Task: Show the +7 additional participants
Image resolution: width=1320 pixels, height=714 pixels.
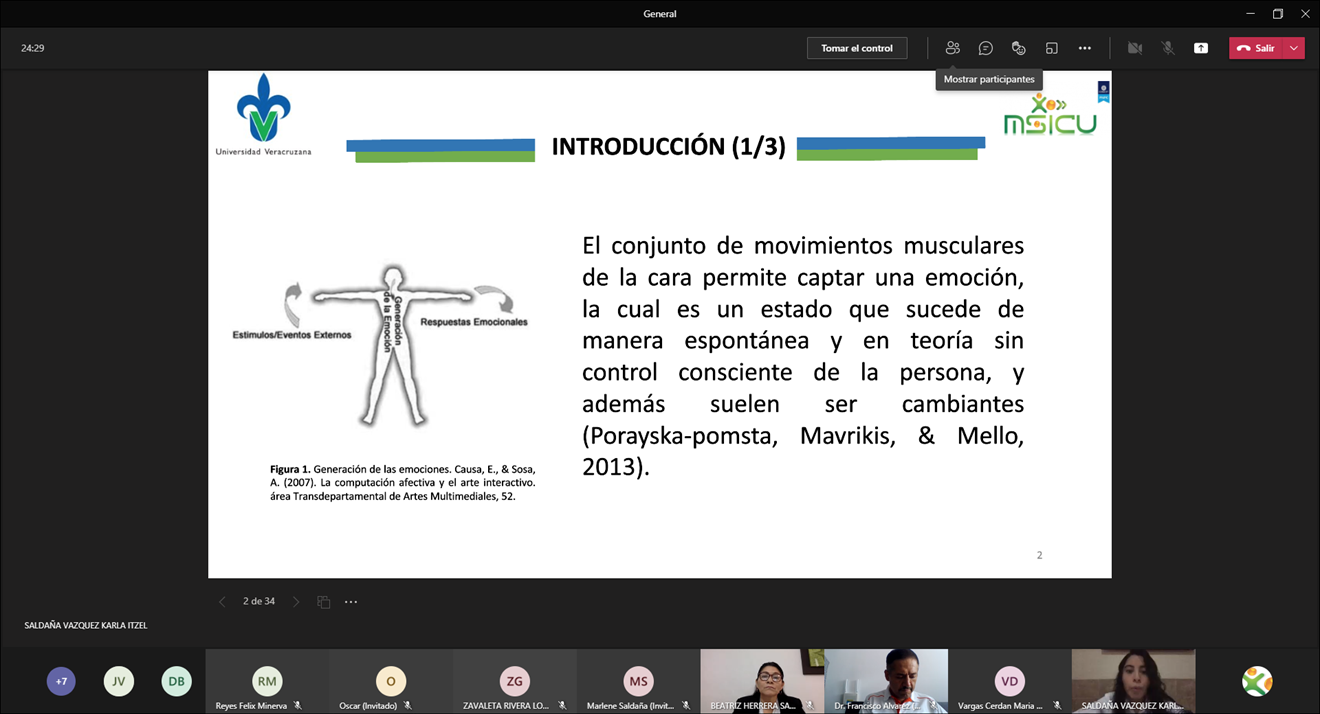Action: click(x=61, y=681)
